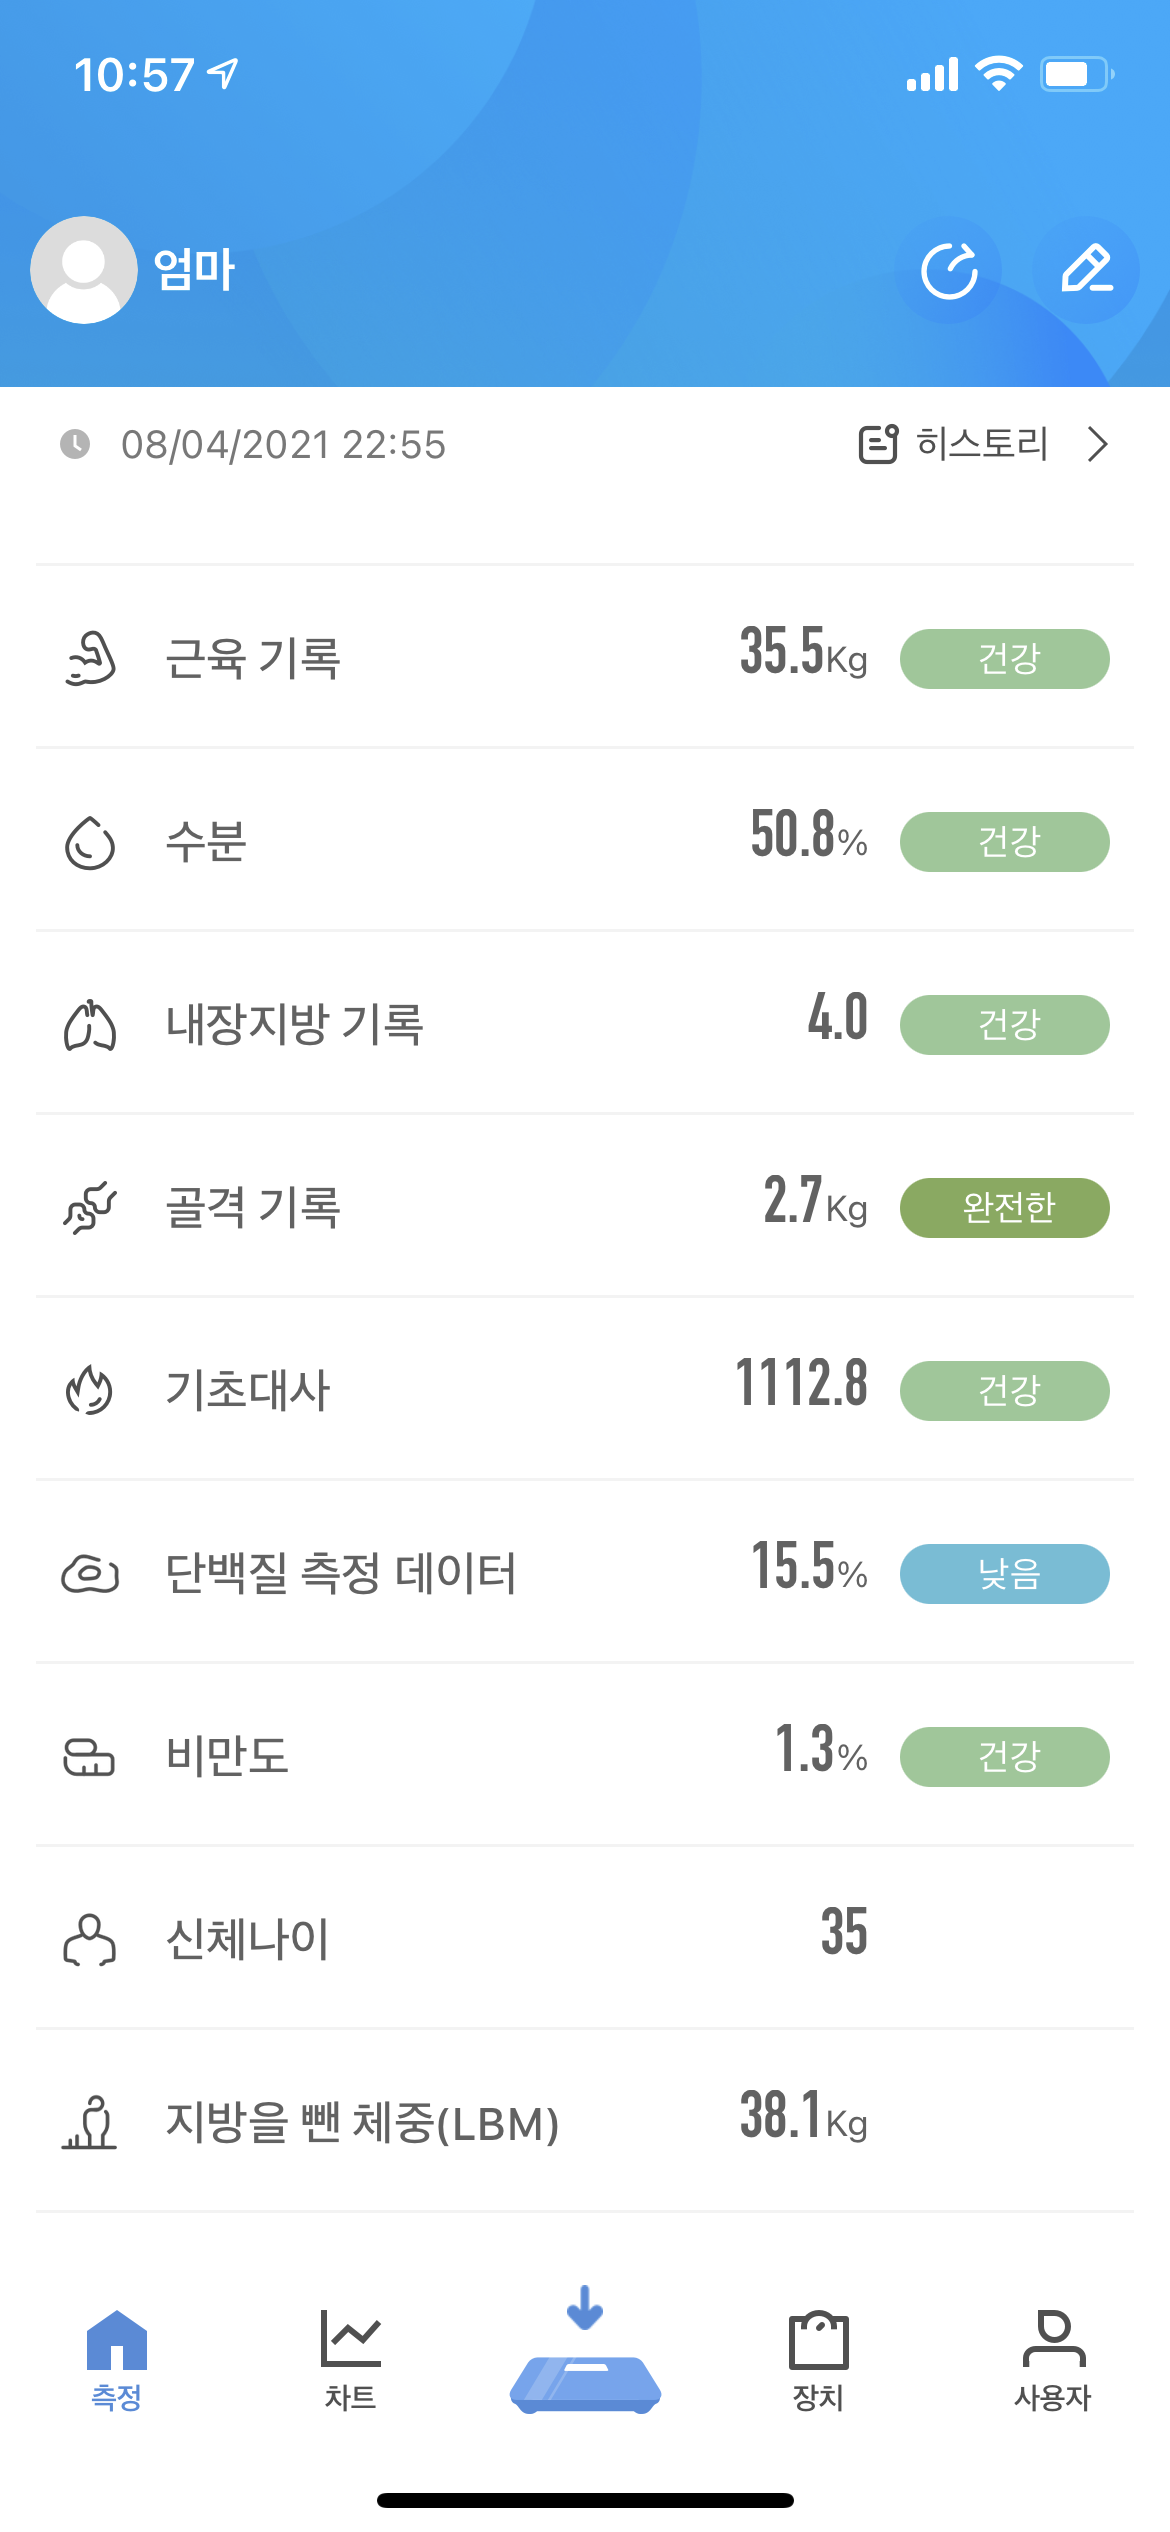1170x2532 pixels.
Task: Switch to the 차트 chart tab
Action: tap(350, 2358)
